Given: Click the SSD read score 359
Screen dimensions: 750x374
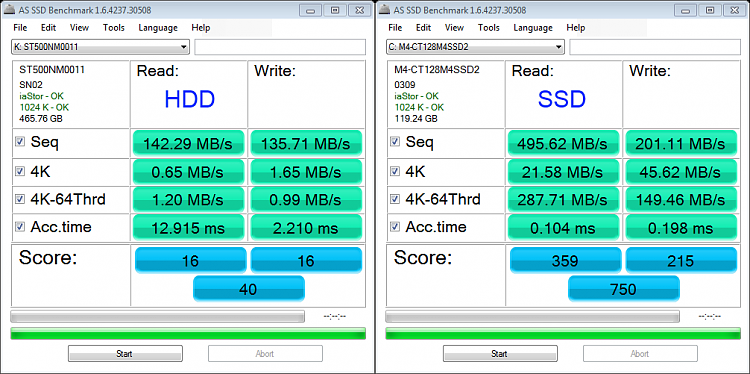Looking at the screenshot, I should pos(565,260).
